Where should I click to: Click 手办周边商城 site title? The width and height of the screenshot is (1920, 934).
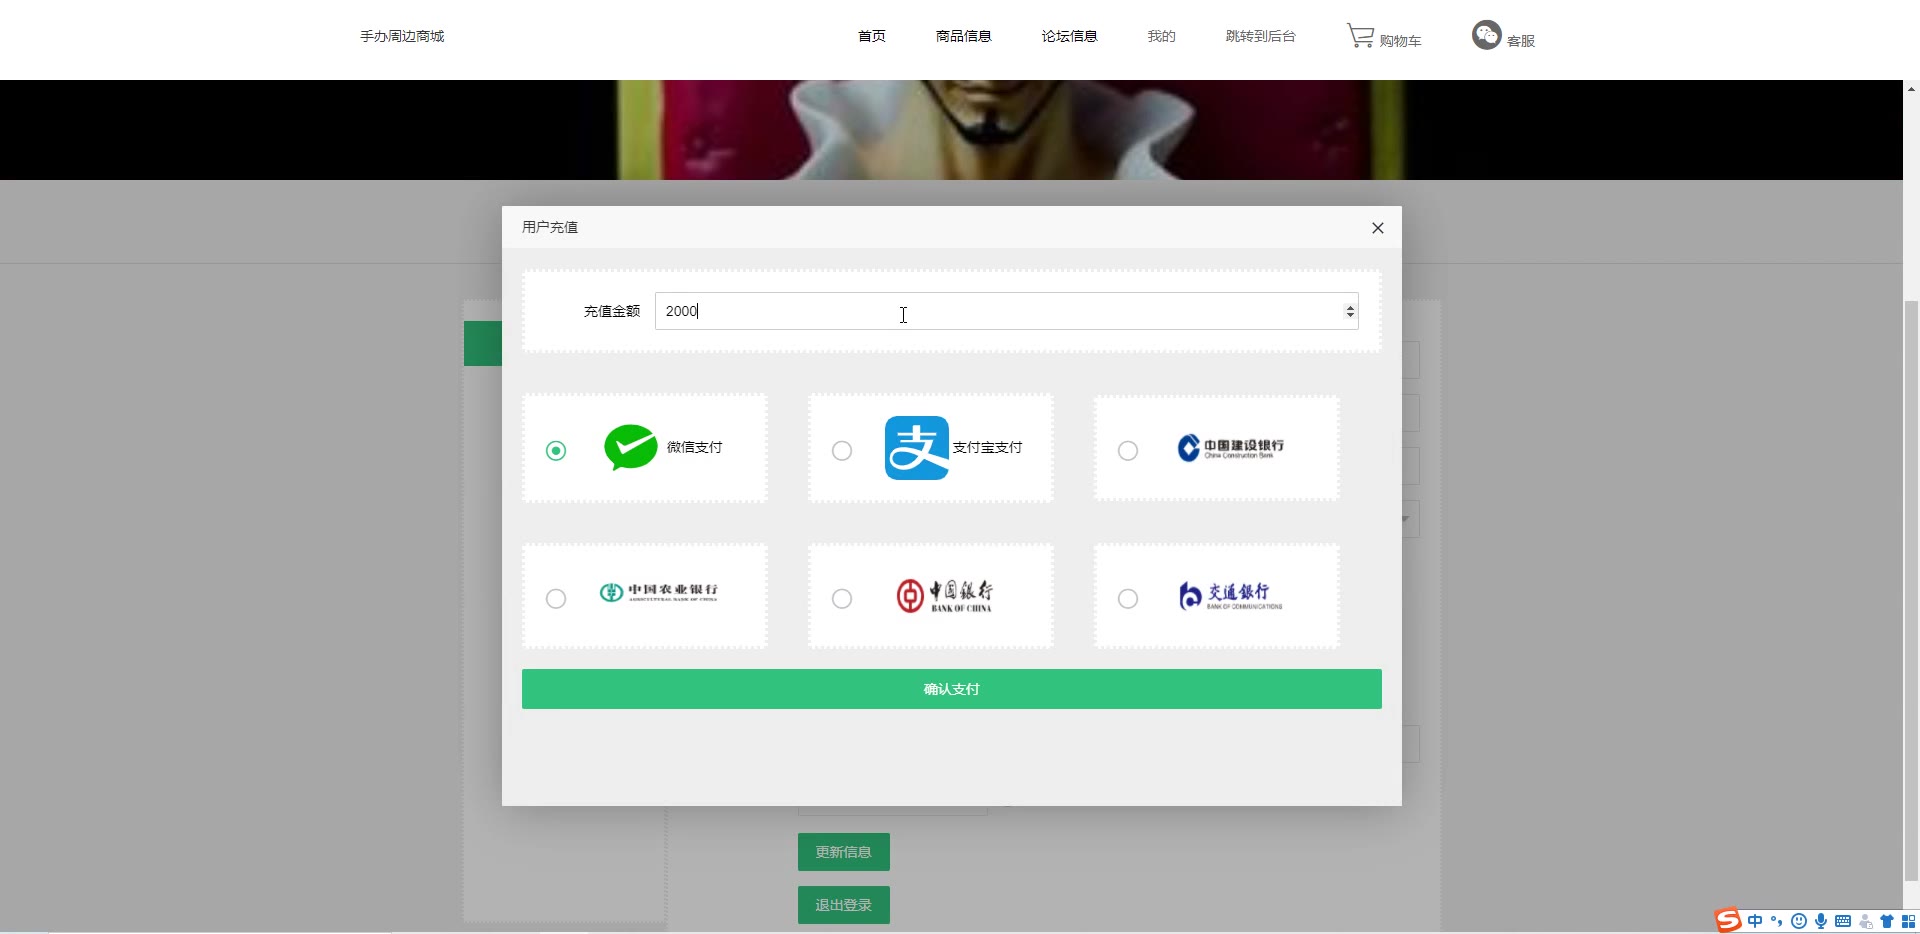[402, 36]
